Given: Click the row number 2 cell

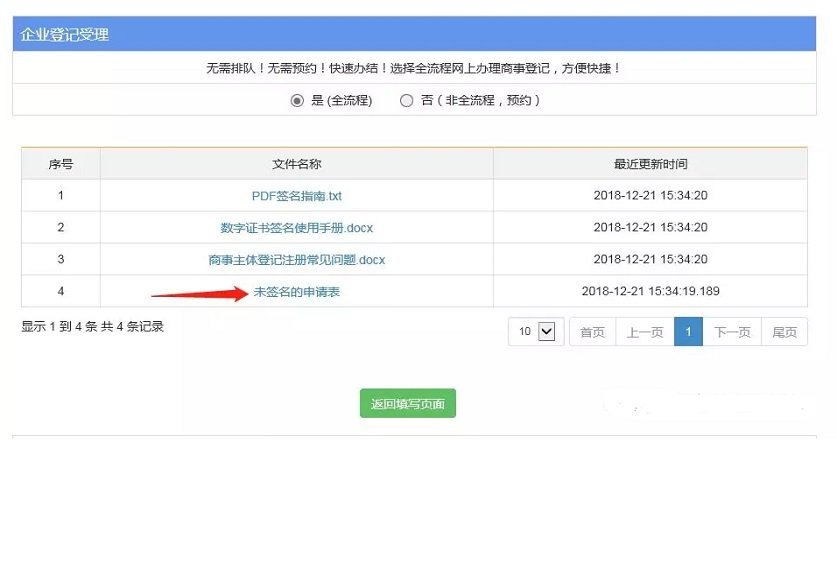Looking at the screenshot, I should pos(61,227).
